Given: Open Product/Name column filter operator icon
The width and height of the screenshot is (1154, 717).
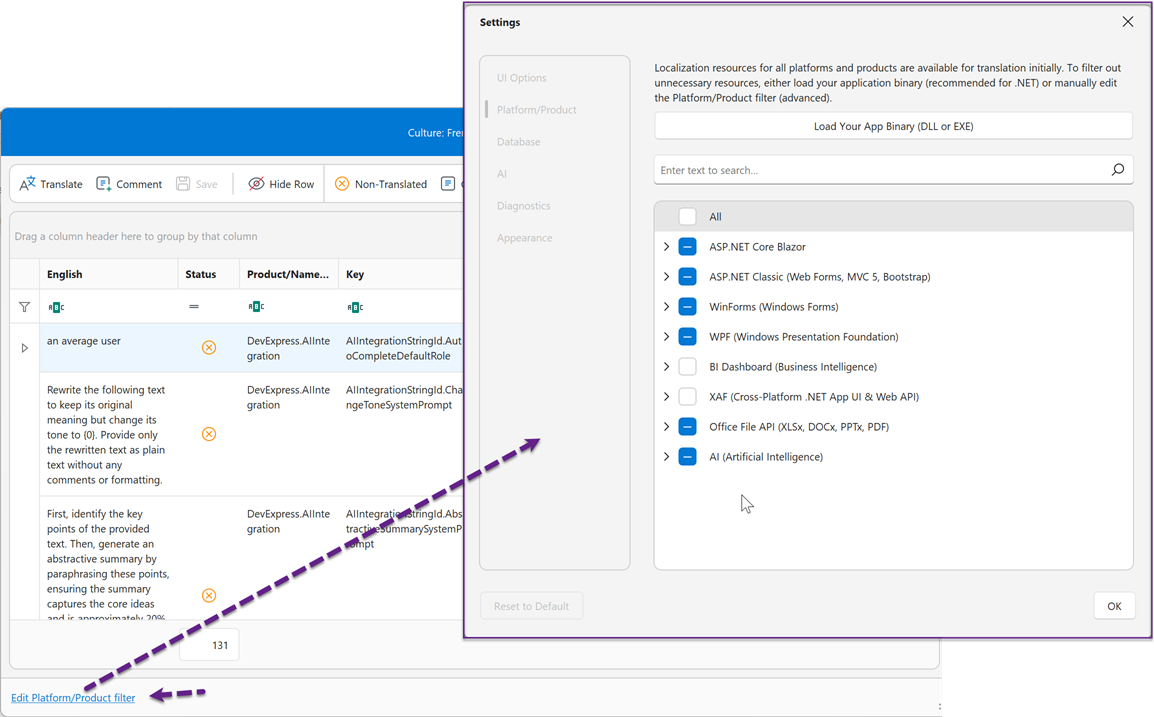Looking at the screenshot, I should pyautogui.click(x=256, y=306).
